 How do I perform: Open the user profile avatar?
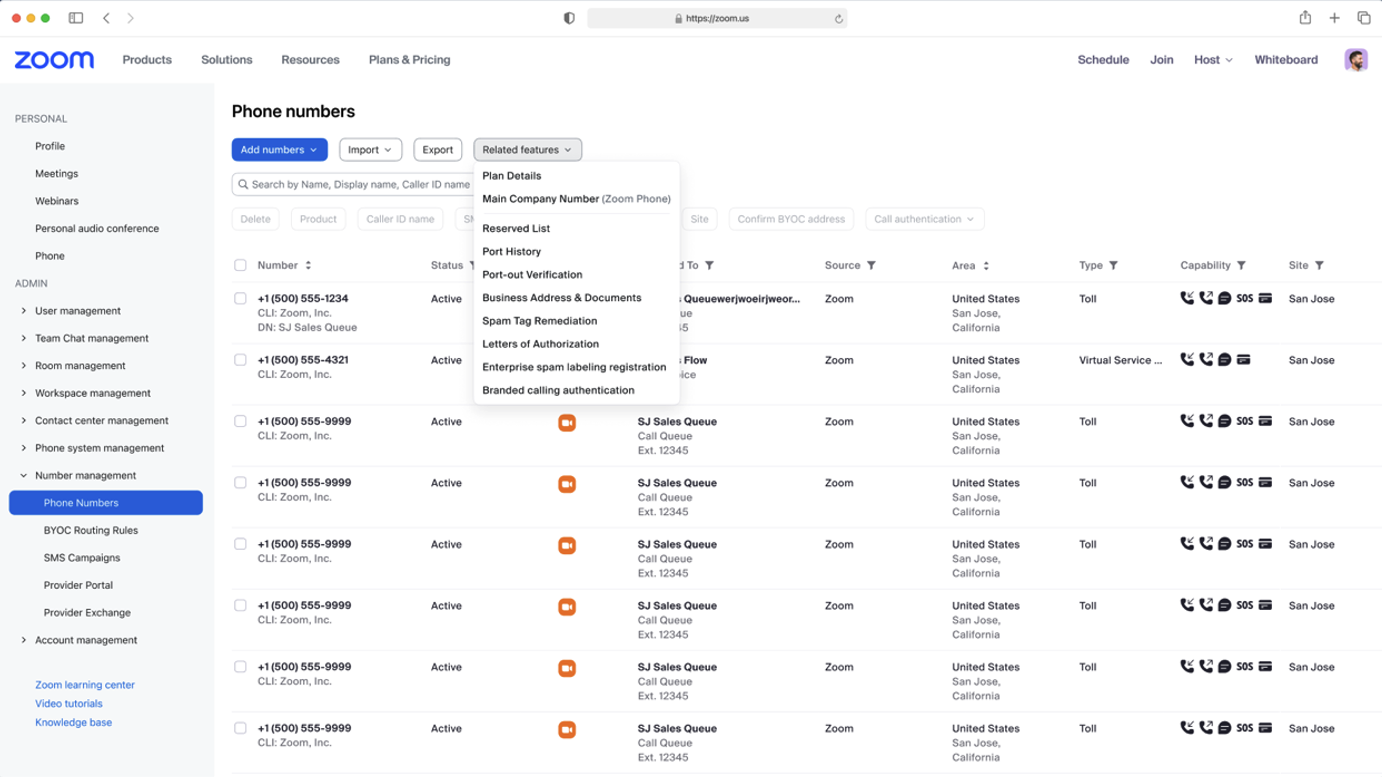[1355, 60]
